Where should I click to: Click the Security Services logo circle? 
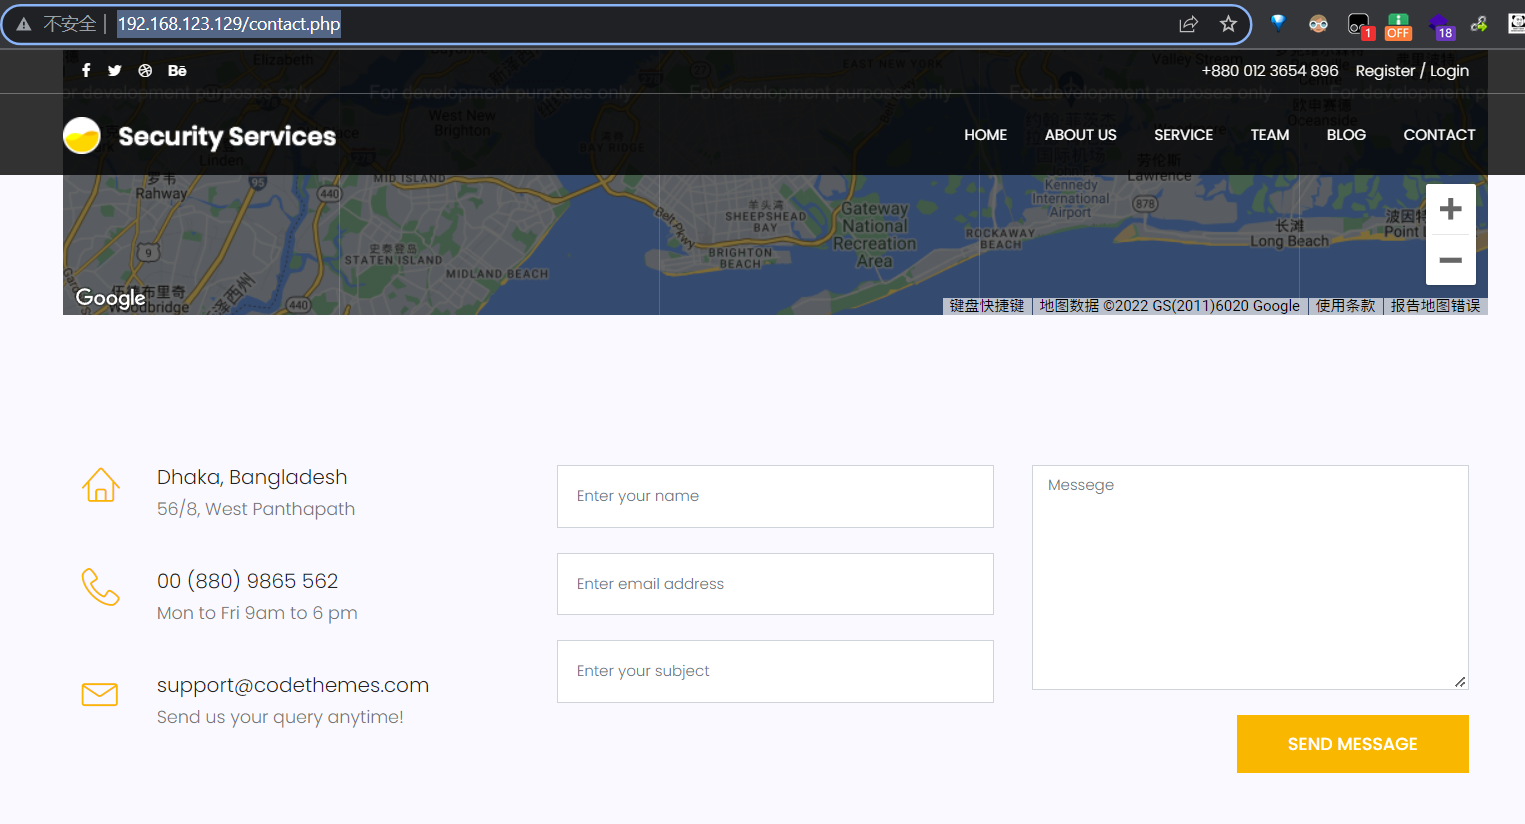[x=82, y=135]
